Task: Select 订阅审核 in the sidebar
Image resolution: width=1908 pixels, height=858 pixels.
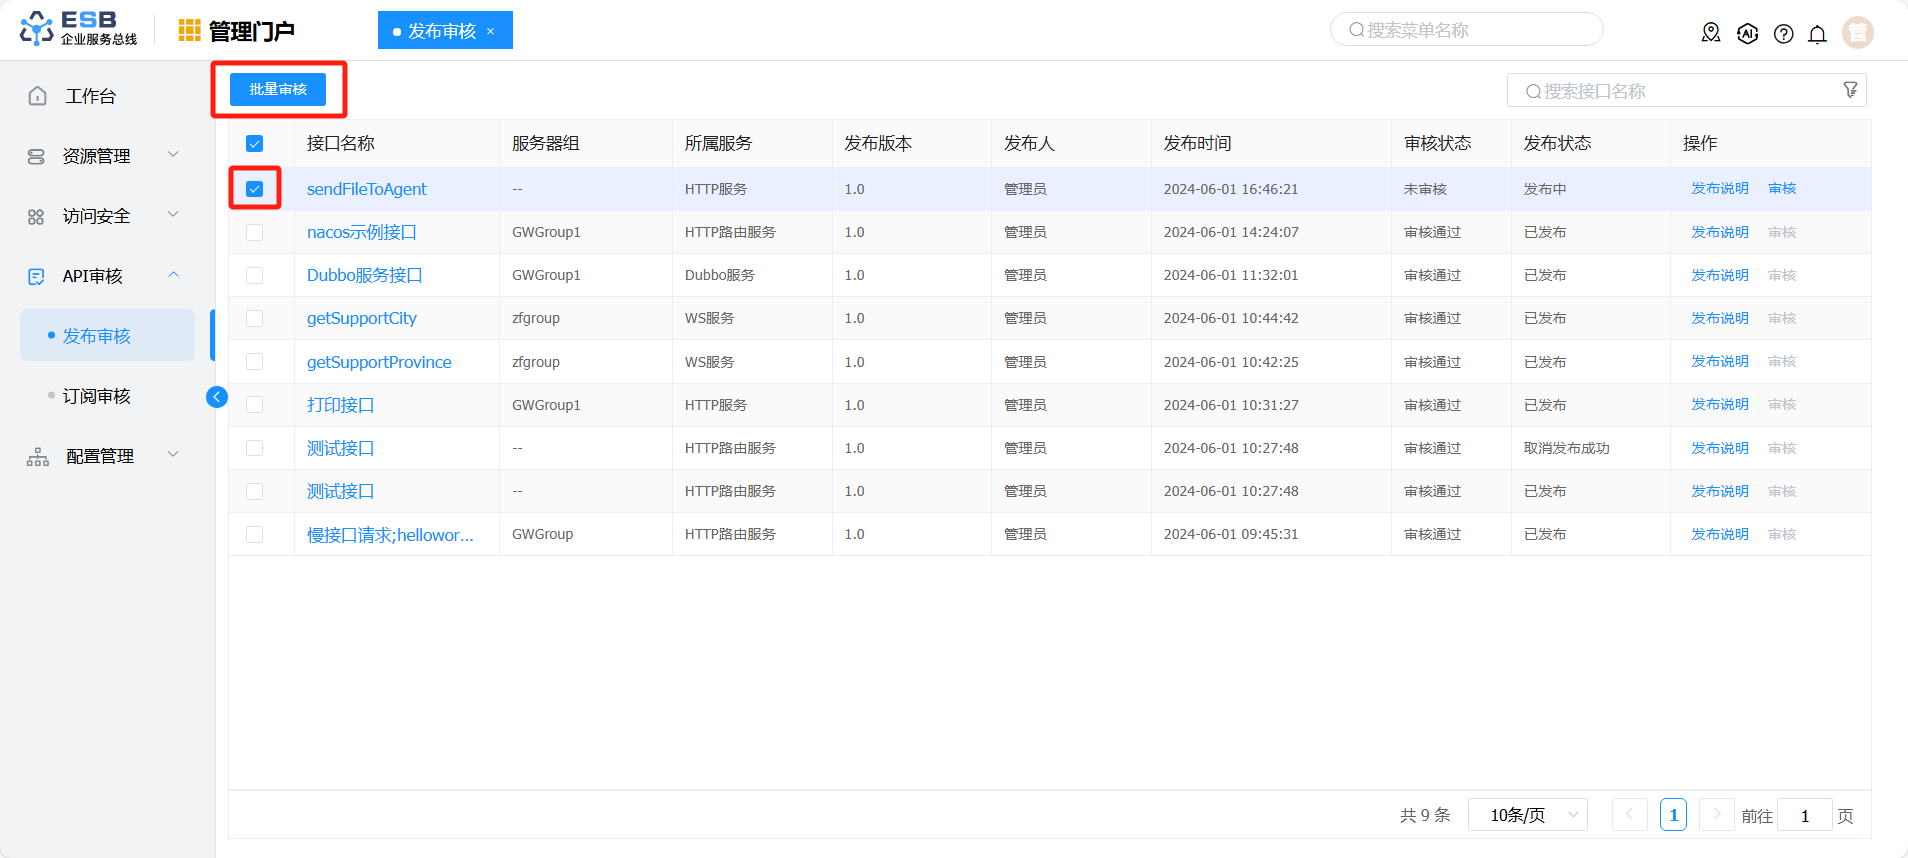Action: click(x=97, y=396)
